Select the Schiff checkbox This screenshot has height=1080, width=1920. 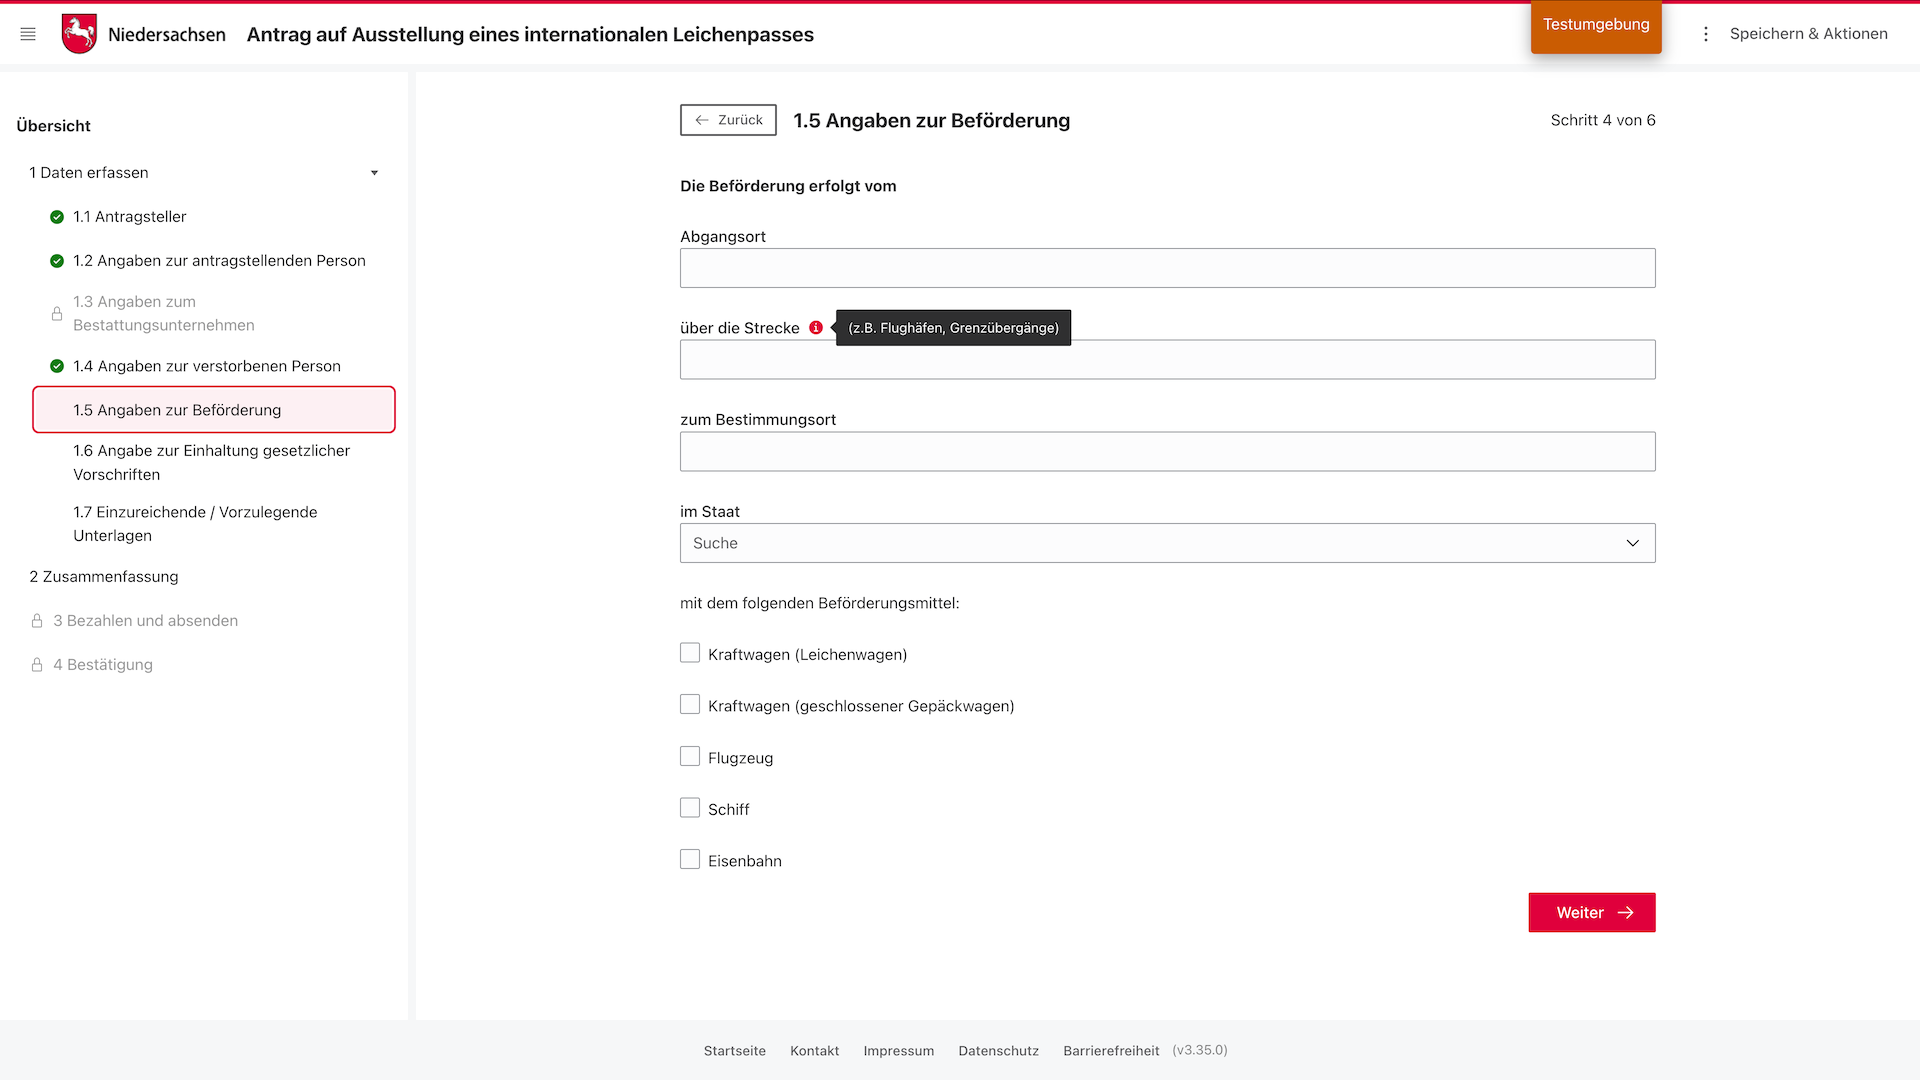[690, 808]
